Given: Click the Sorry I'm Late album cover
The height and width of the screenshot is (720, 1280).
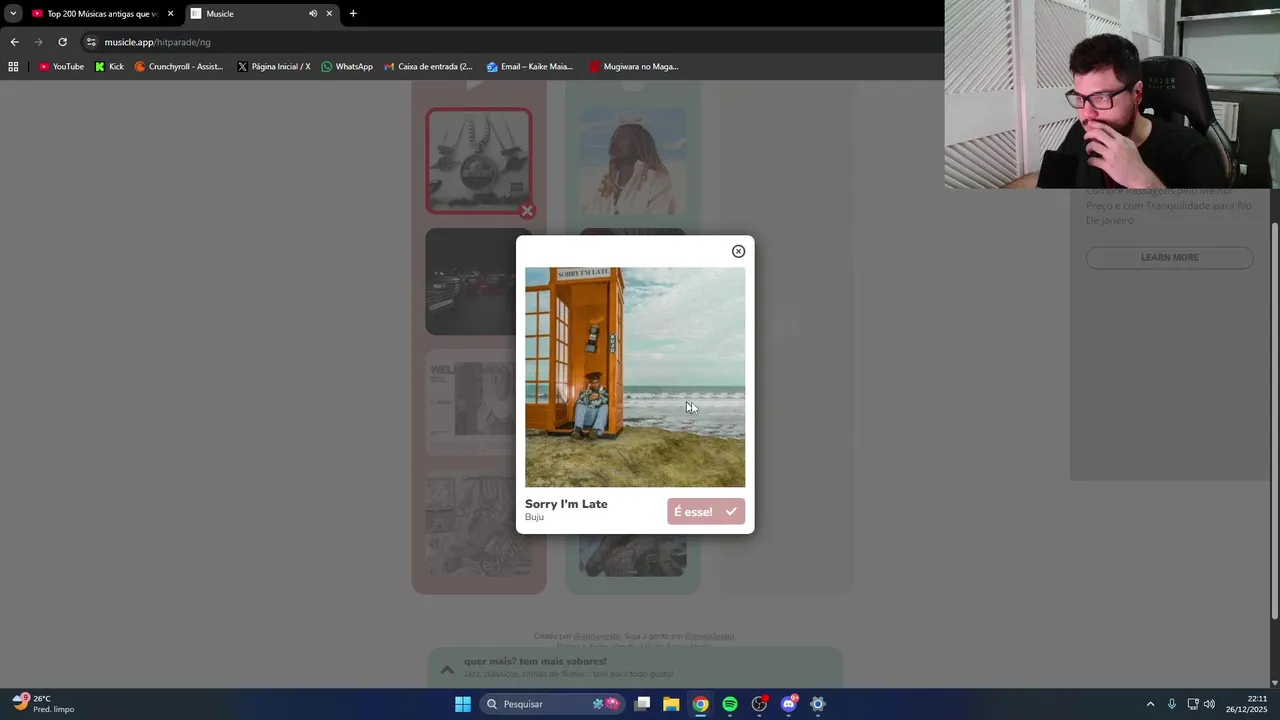Looking at the screenshot, I should tap(635, 377).
